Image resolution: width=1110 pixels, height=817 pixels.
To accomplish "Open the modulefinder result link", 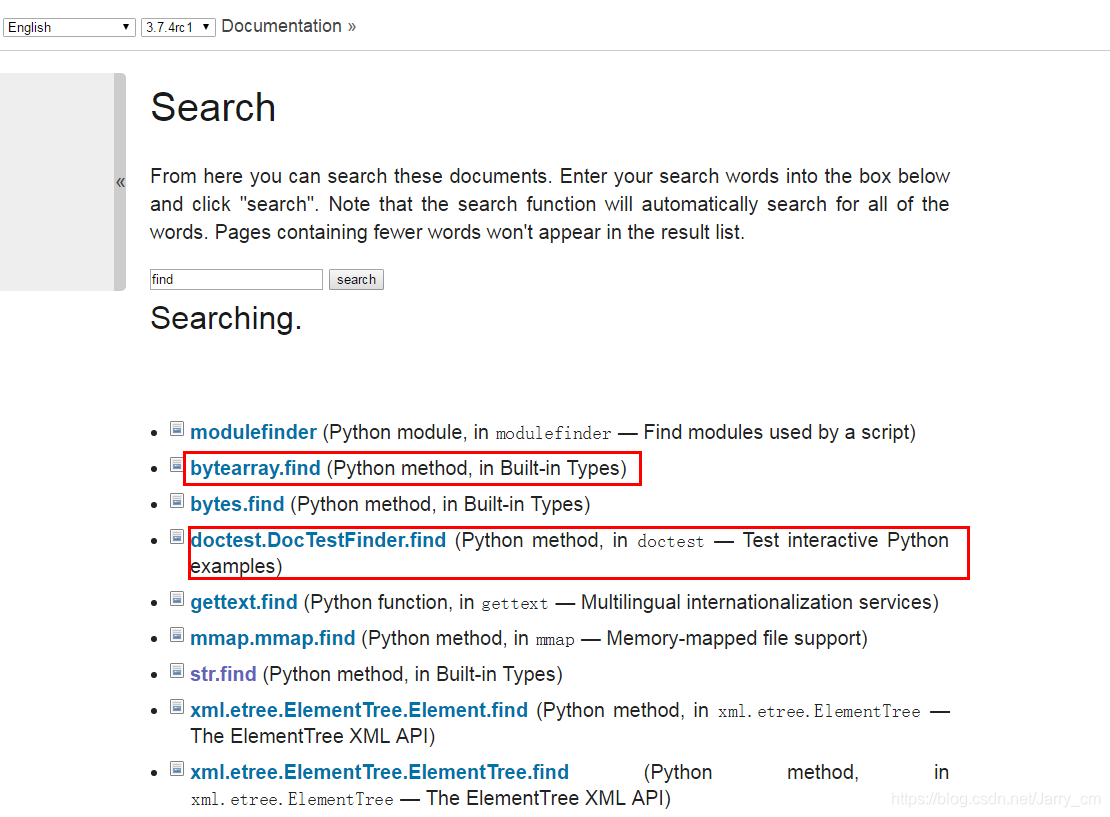I will tap(253, 432).
